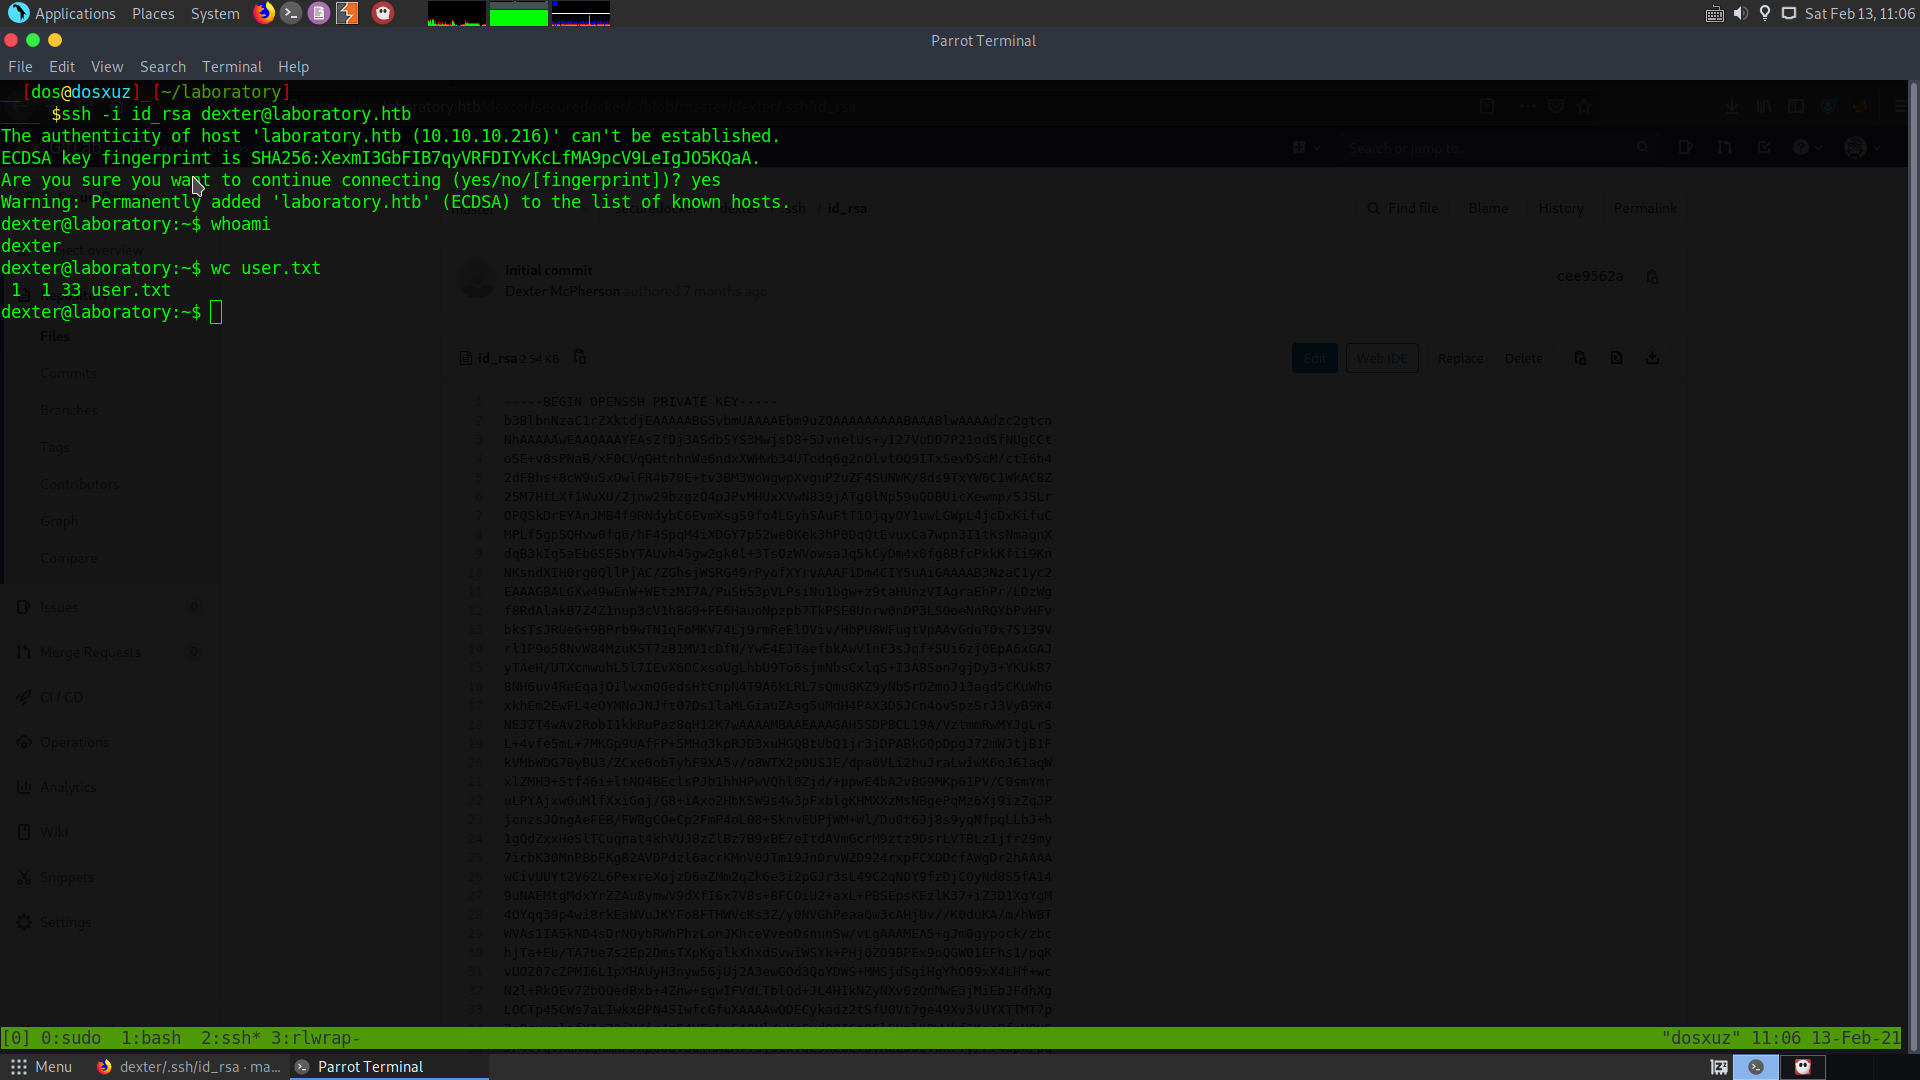The image size is (1920, 1080).
Task: Click the lightbulb tray icon
Action: [x=1765, y=13]
